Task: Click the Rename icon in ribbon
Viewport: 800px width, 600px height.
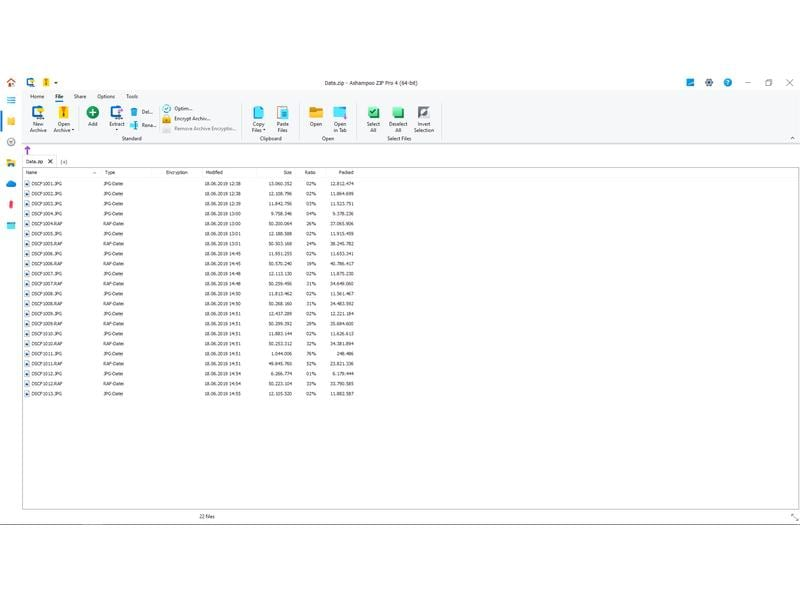Action: point(134,125)
